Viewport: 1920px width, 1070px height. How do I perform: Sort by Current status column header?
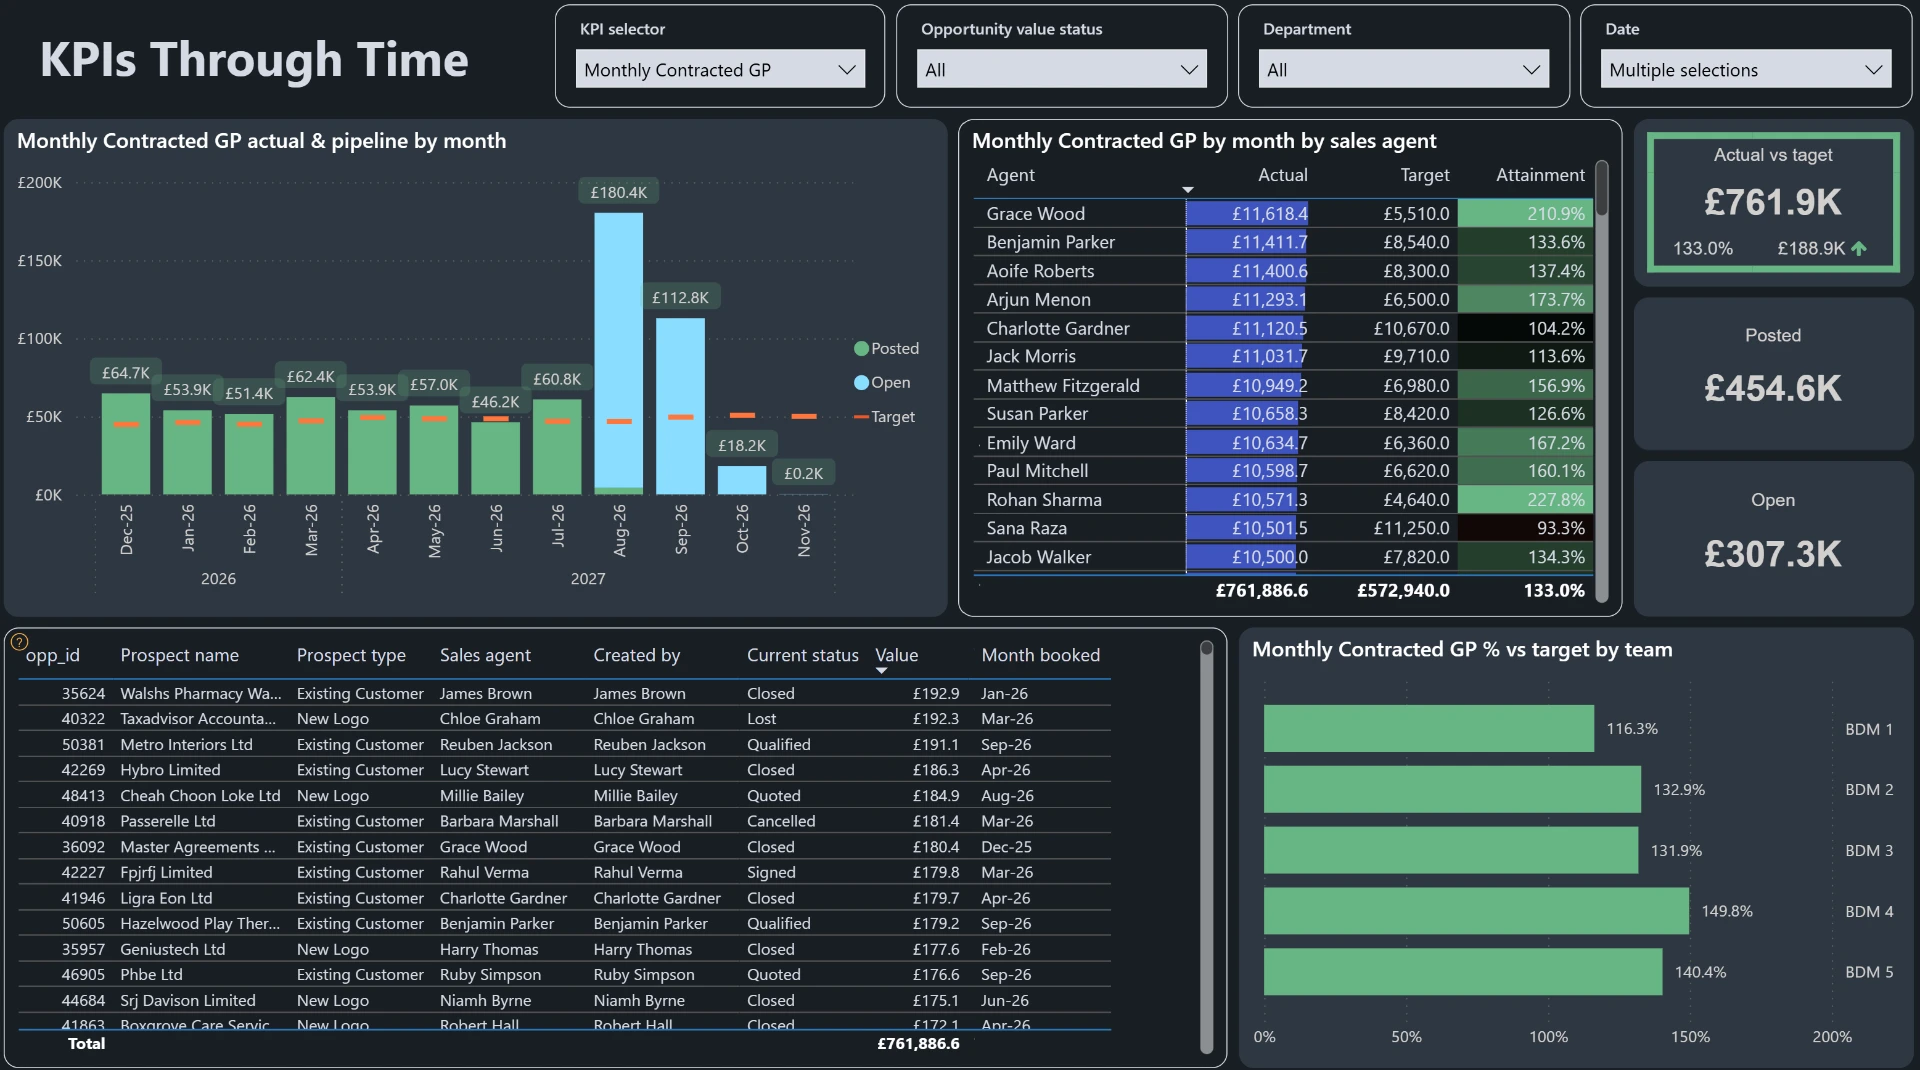tap(803, 655)
